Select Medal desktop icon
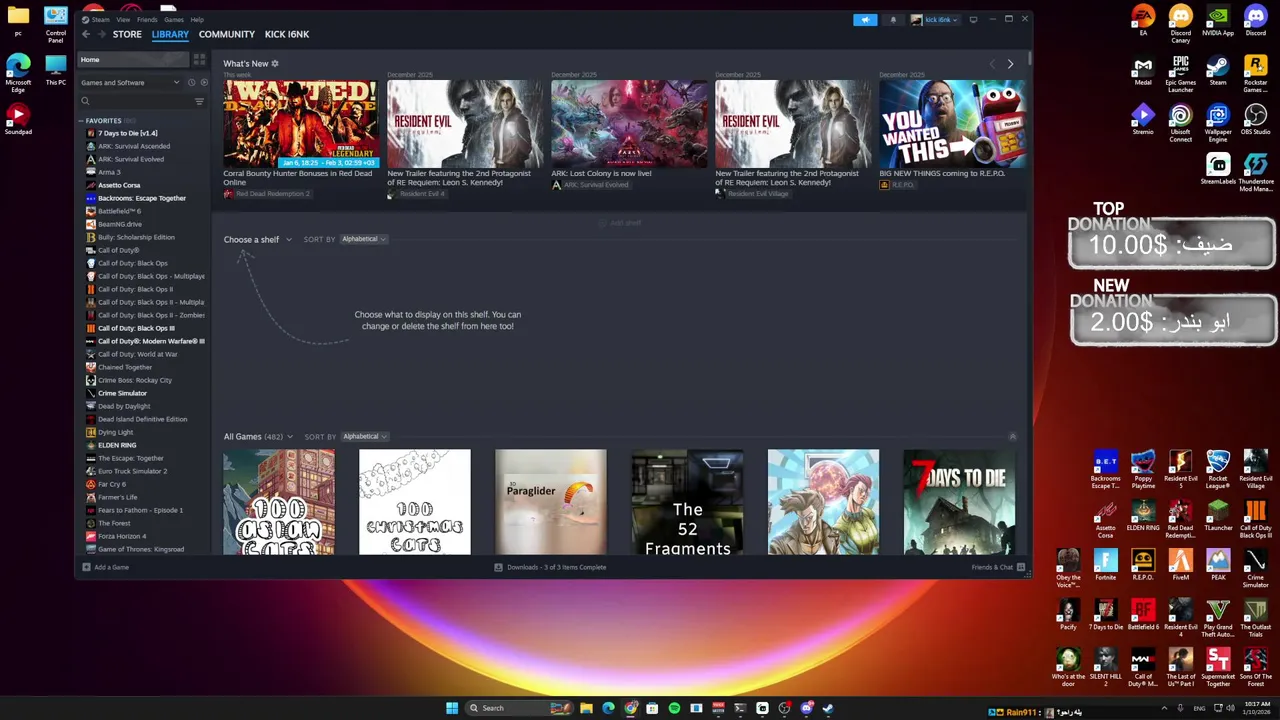Image resolution: width=1280 pixels, height=720 pixels. [x=1143, y=71]
